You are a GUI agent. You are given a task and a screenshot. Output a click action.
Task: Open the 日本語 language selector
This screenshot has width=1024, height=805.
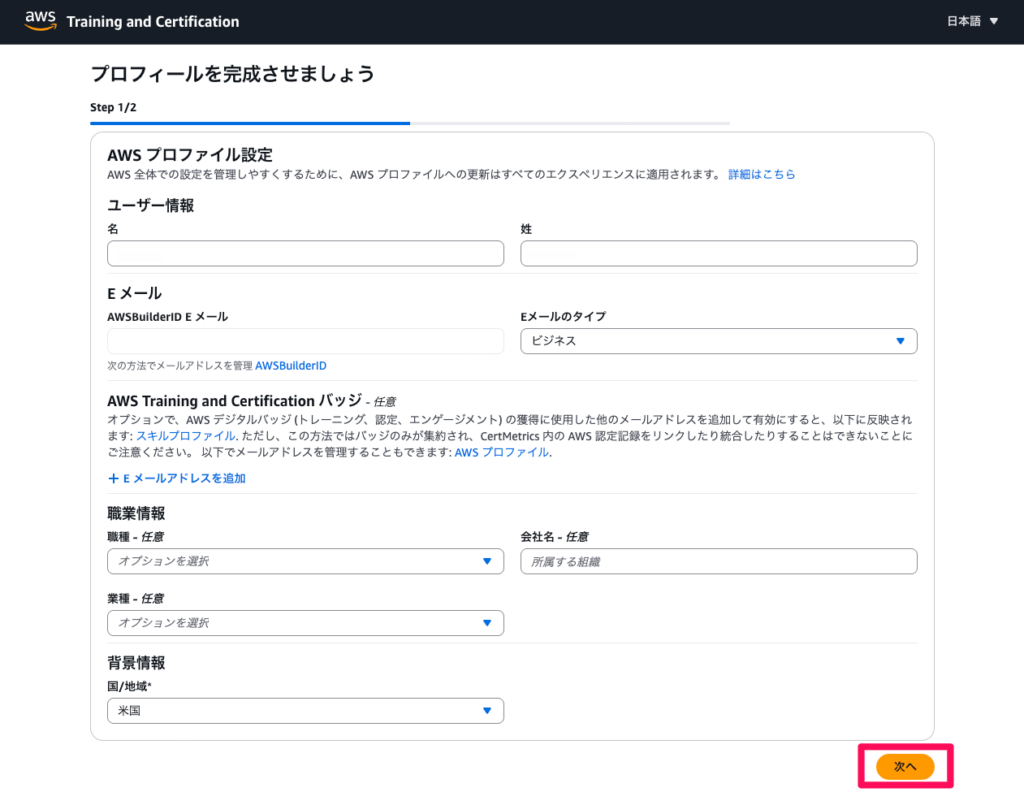coord(972,21)
